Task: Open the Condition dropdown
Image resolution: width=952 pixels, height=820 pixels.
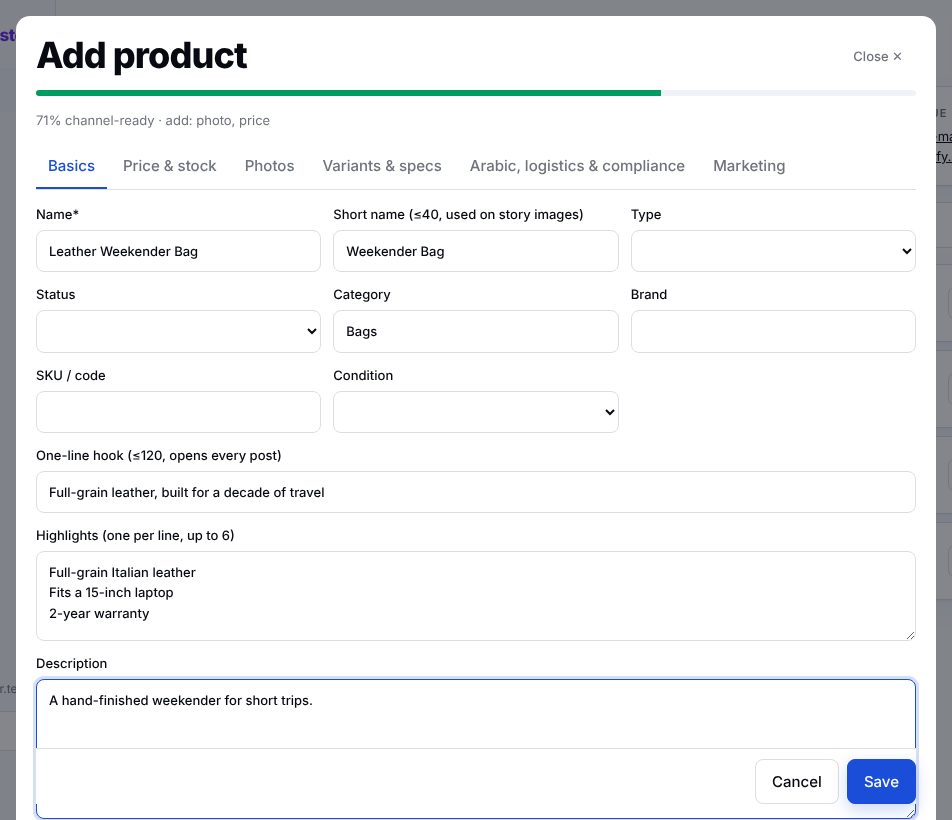Action: (475, 412)
